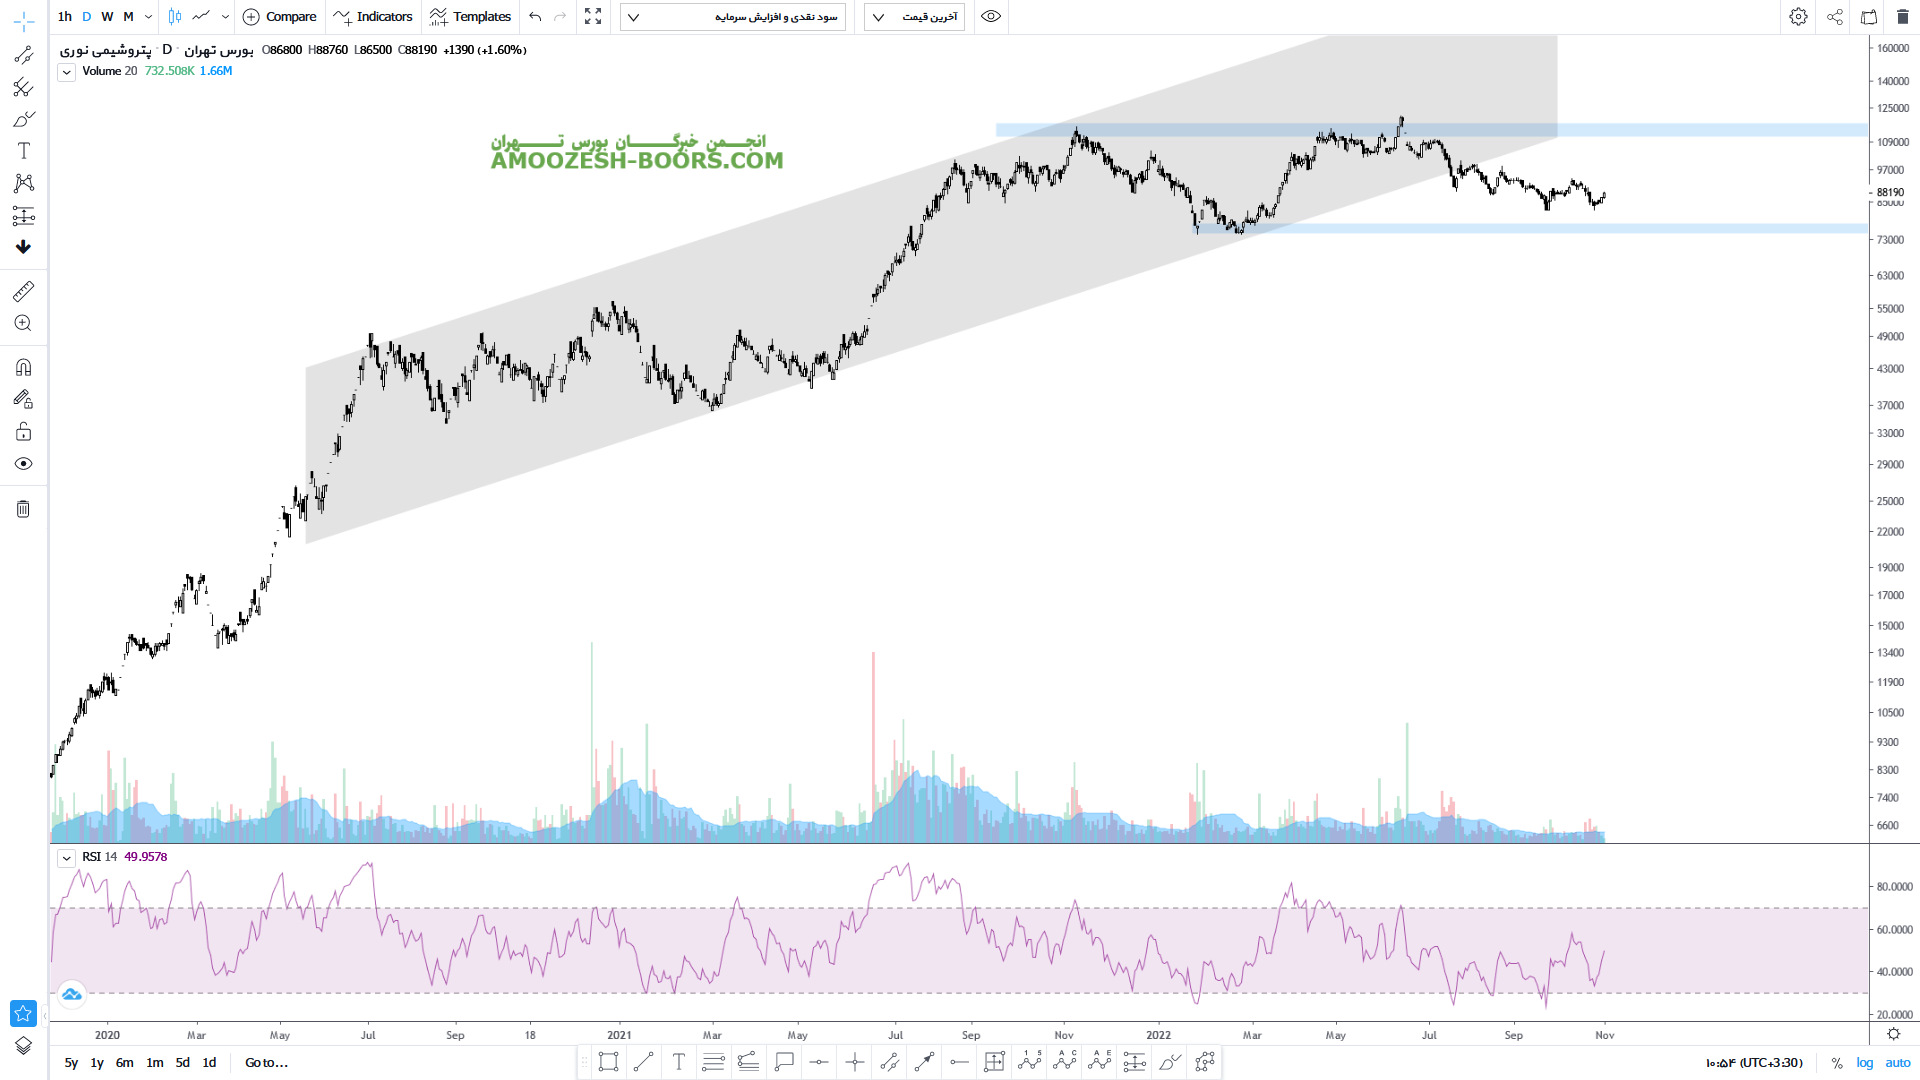Viewport: 1920px width, 1080px height.
Task: Open the Indicators menu
Action: click(373, 17)
